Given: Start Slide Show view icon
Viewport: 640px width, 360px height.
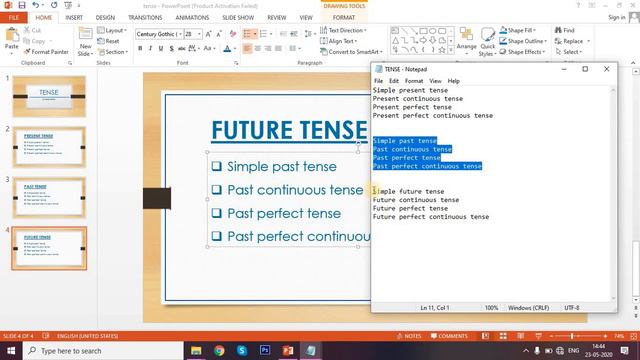Looking at the screenshot, I should 538,336.
